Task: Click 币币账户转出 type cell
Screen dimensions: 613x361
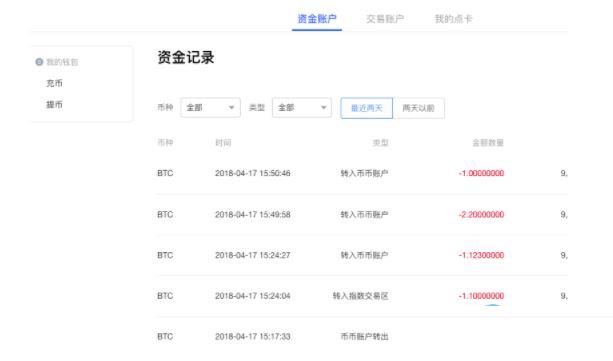Action: (x=364, y=336)
